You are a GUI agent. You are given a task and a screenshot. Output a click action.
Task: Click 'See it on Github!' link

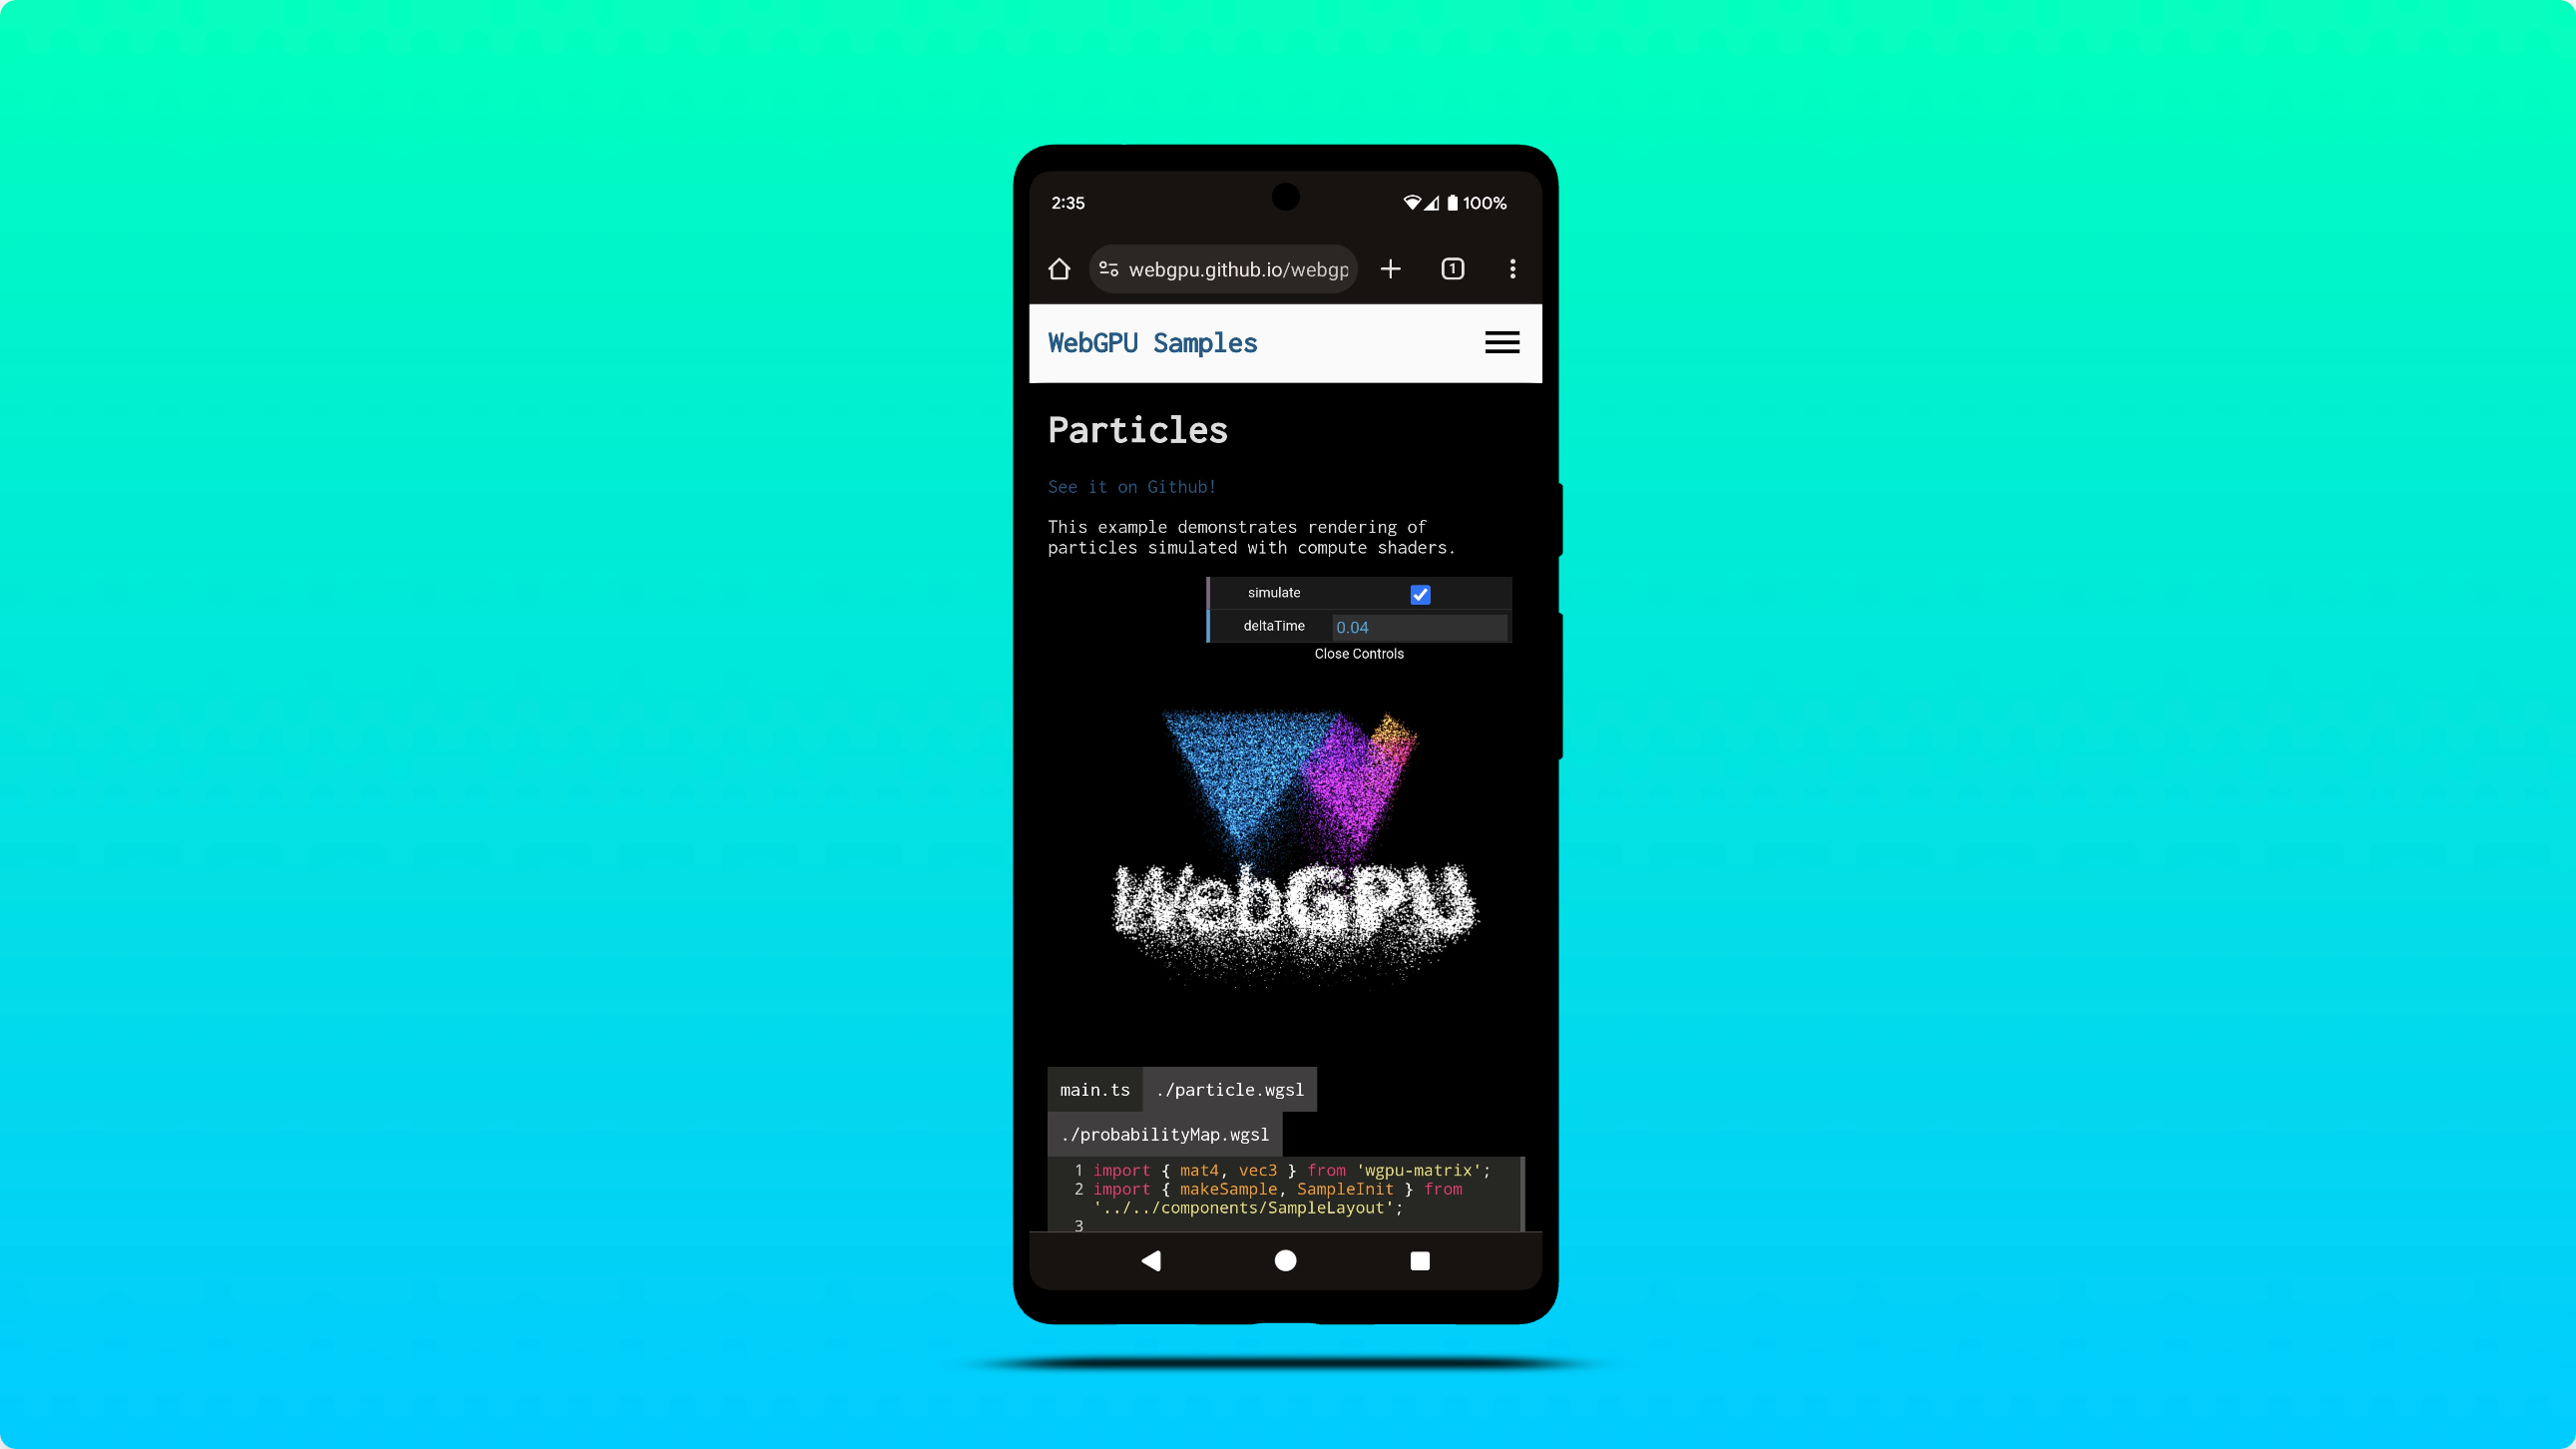click(x=1132, y=487)
